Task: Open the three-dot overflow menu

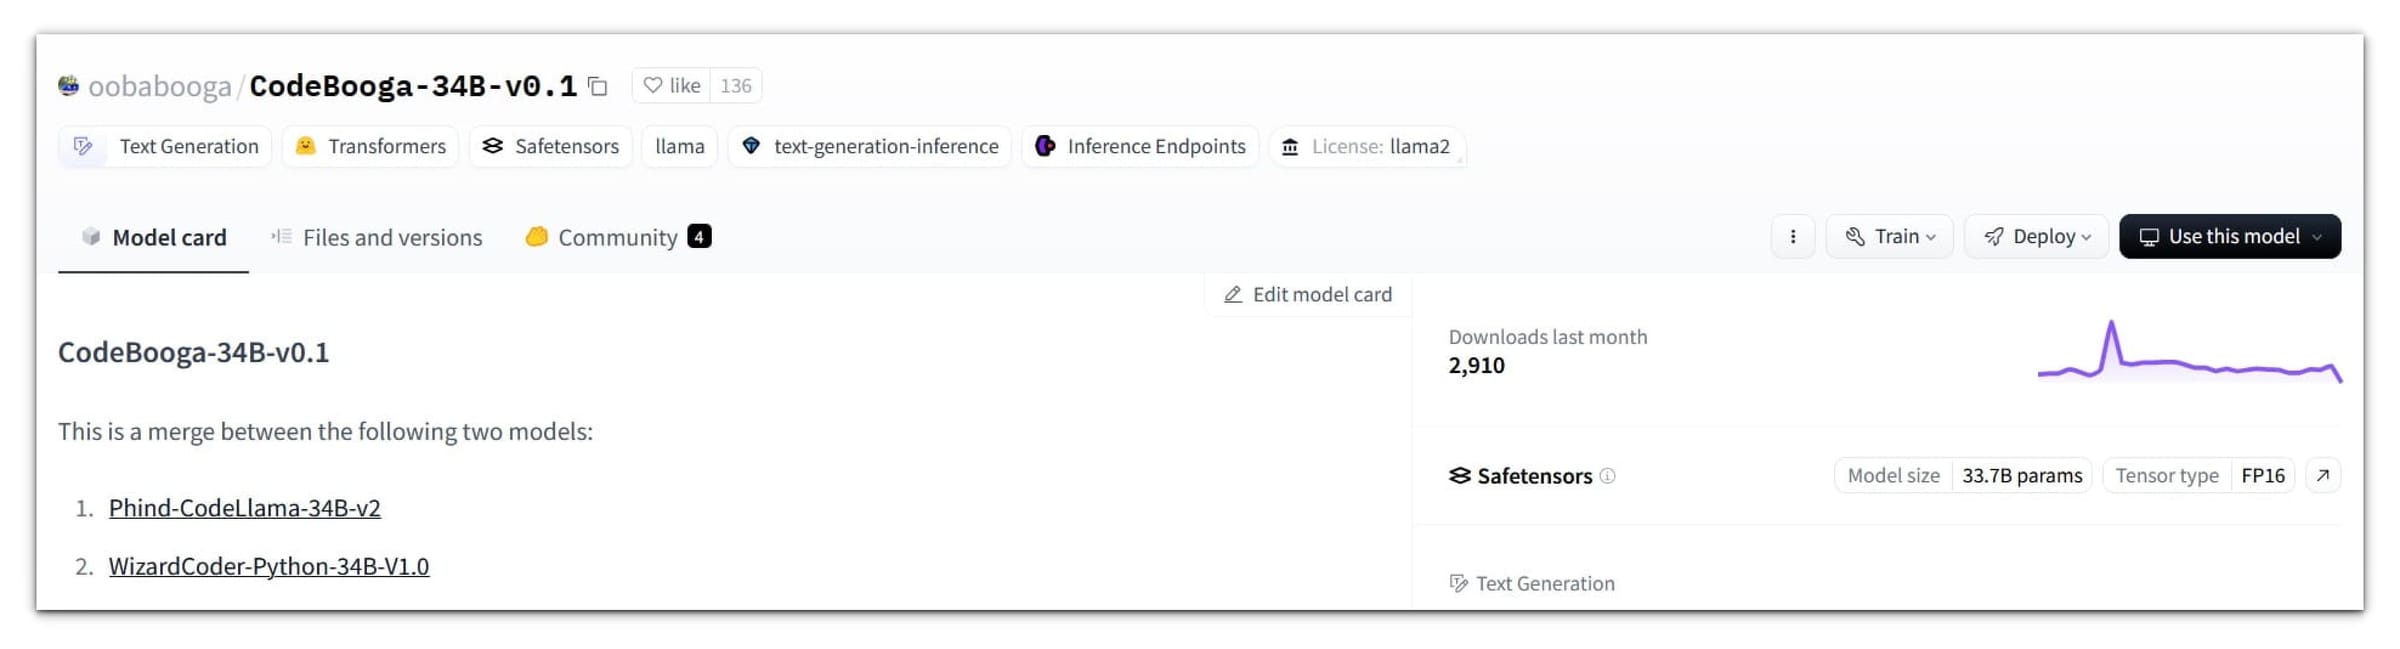Action: click(x=1793, y=236)
